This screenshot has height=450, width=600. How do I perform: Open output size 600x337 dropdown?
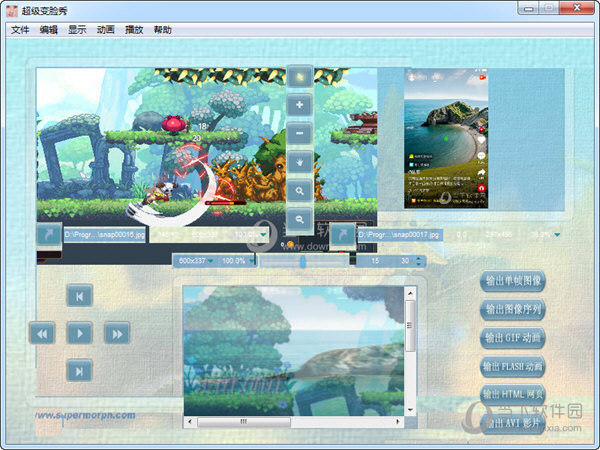(x=210, y=261)
